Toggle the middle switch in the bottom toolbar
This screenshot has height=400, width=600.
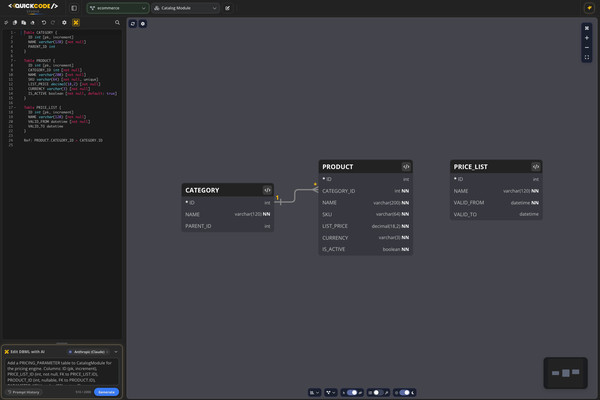click(x=378, y=392)
